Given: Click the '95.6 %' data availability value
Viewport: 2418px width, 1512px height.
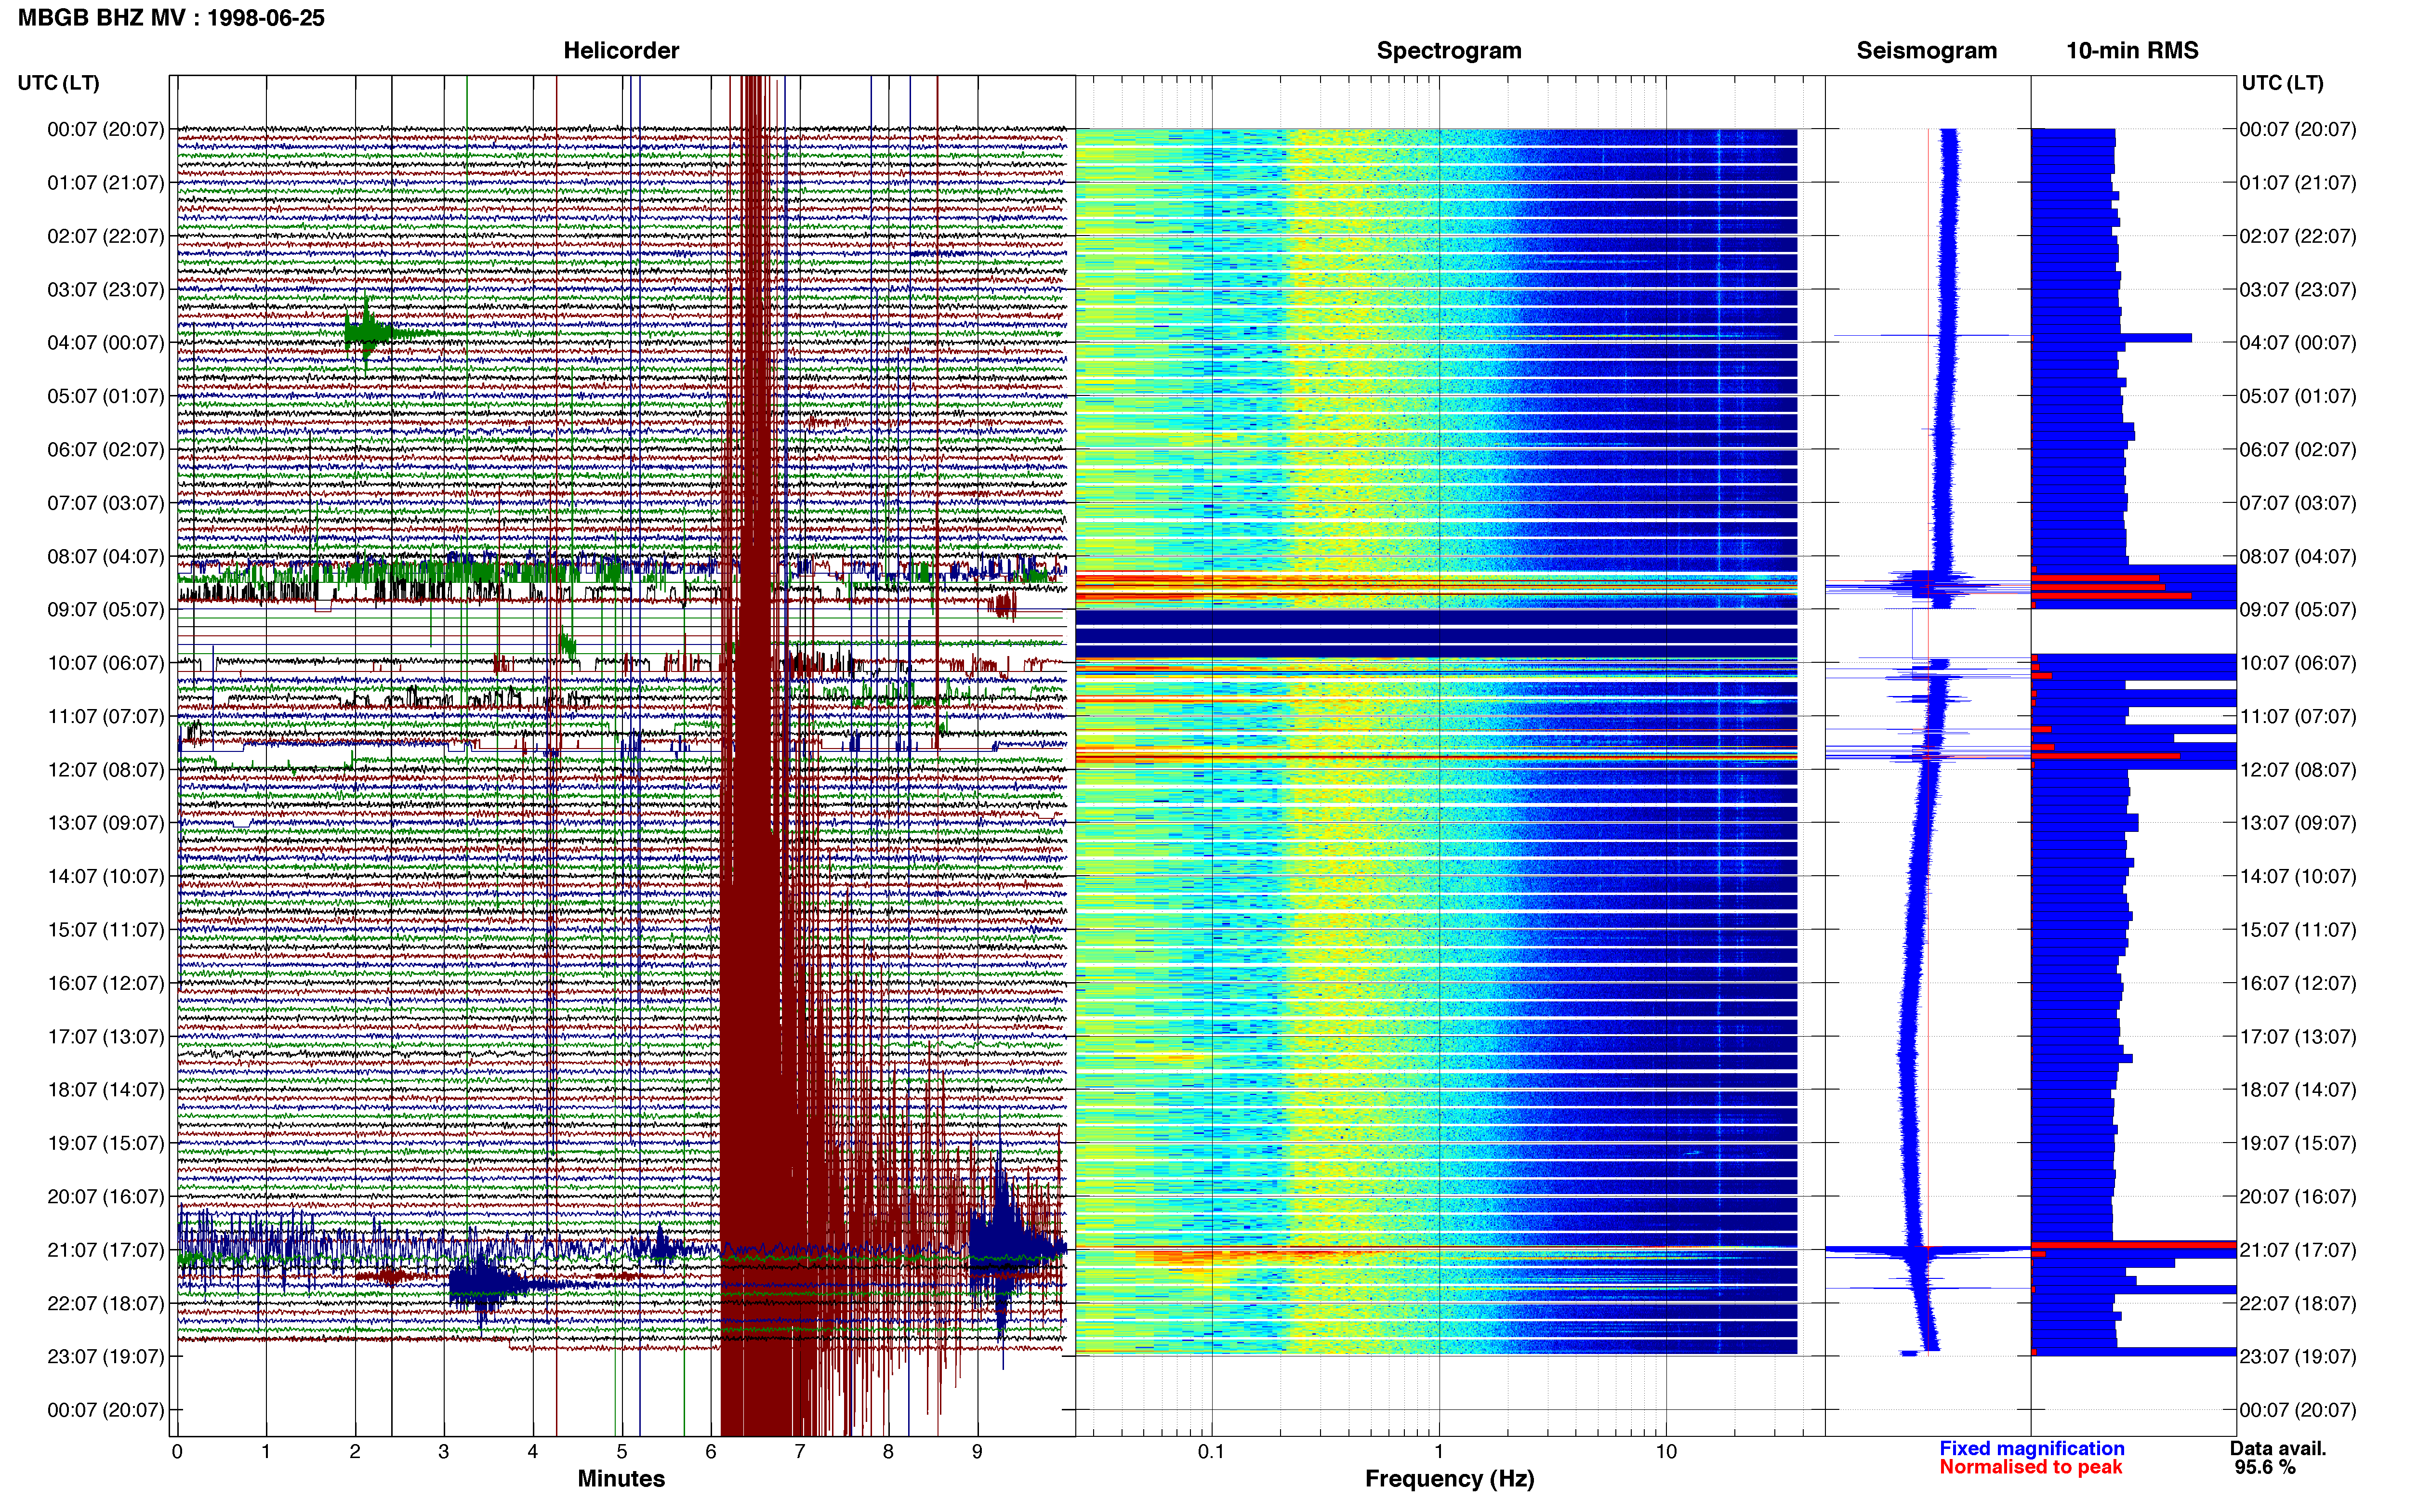Looking at the screenshot, I should [2265, 1468].
